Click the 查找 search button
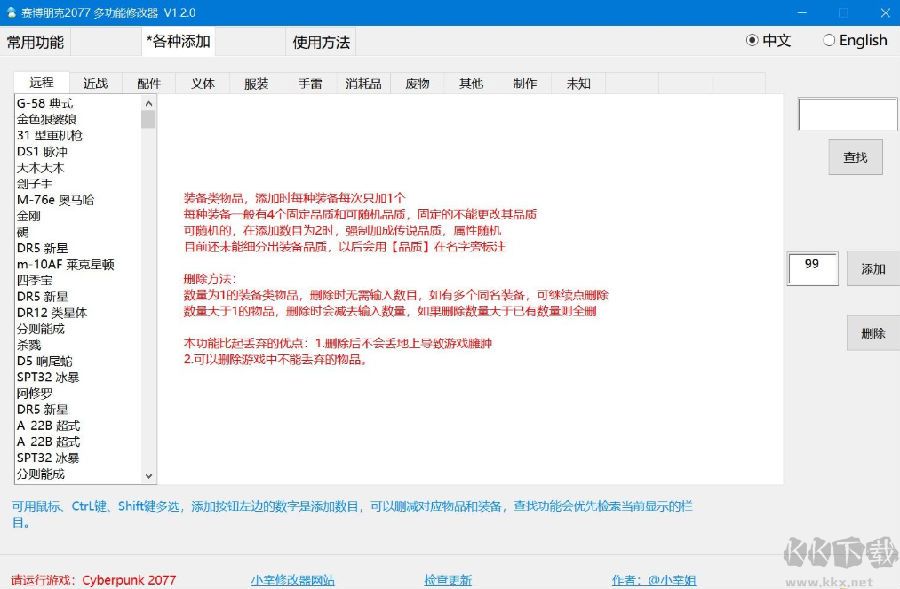 pos(855,156)
